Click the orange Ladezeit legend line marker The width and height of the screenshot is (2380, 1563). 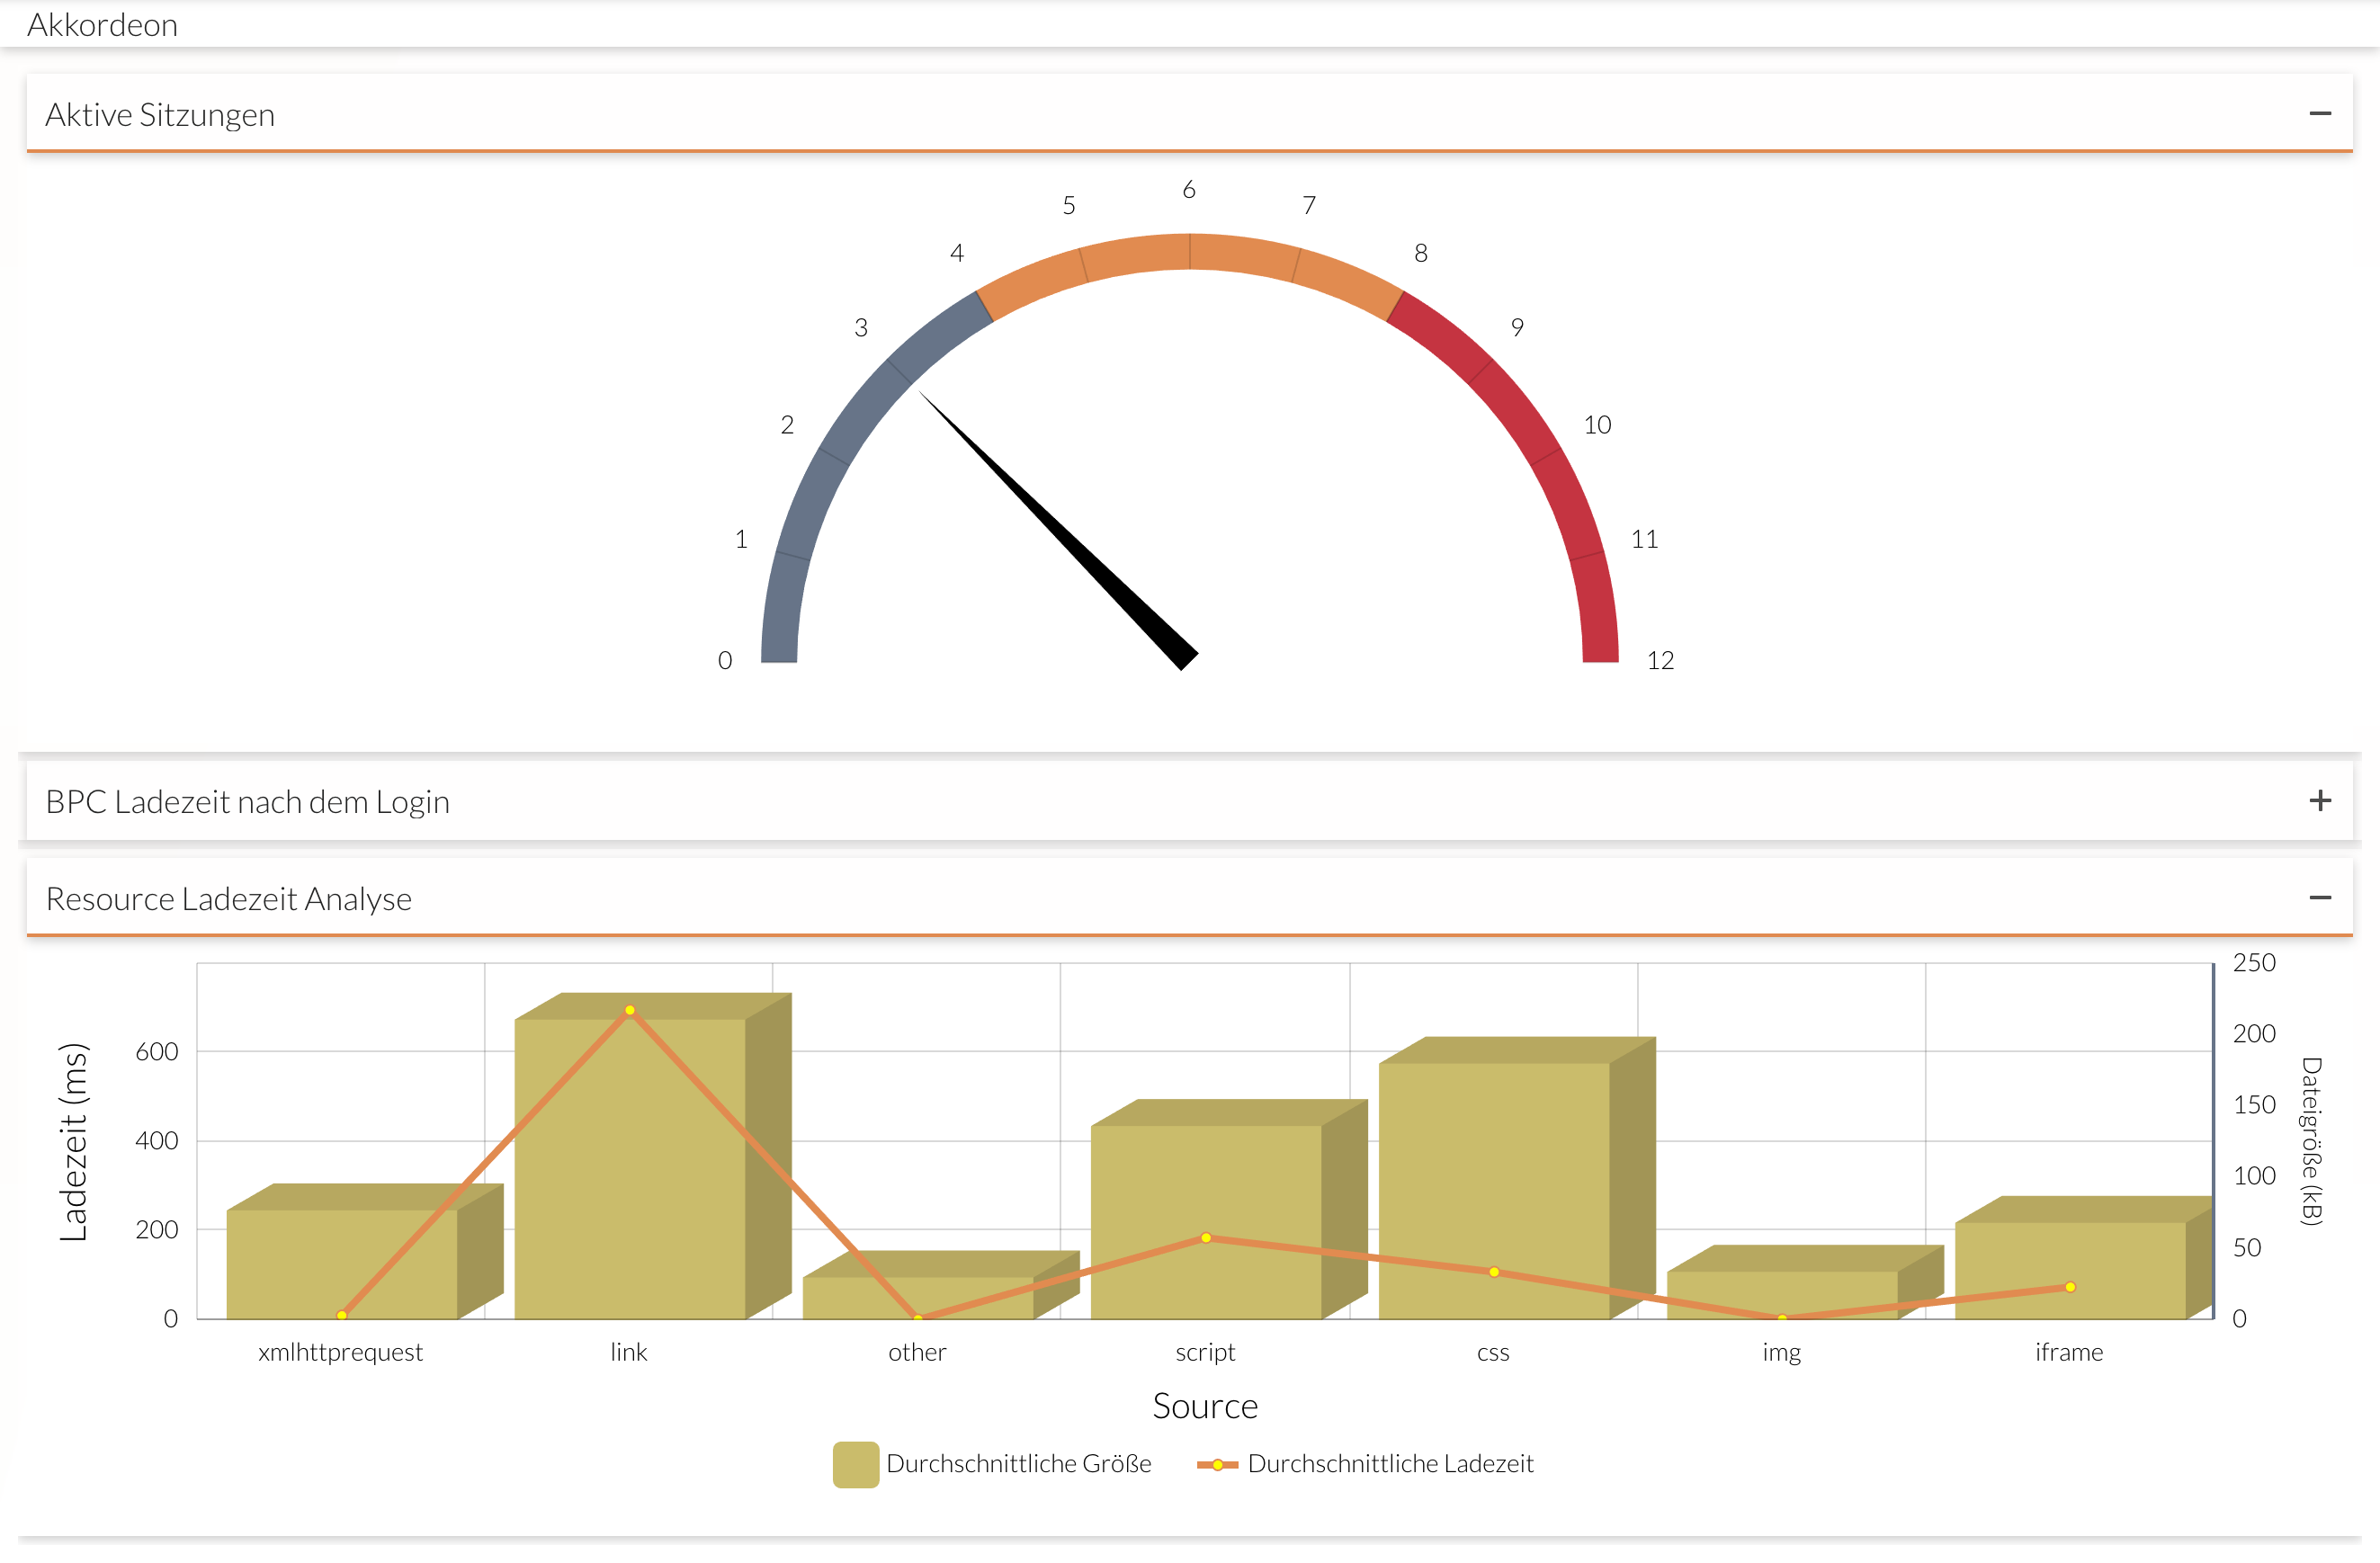(1217, 1465)
